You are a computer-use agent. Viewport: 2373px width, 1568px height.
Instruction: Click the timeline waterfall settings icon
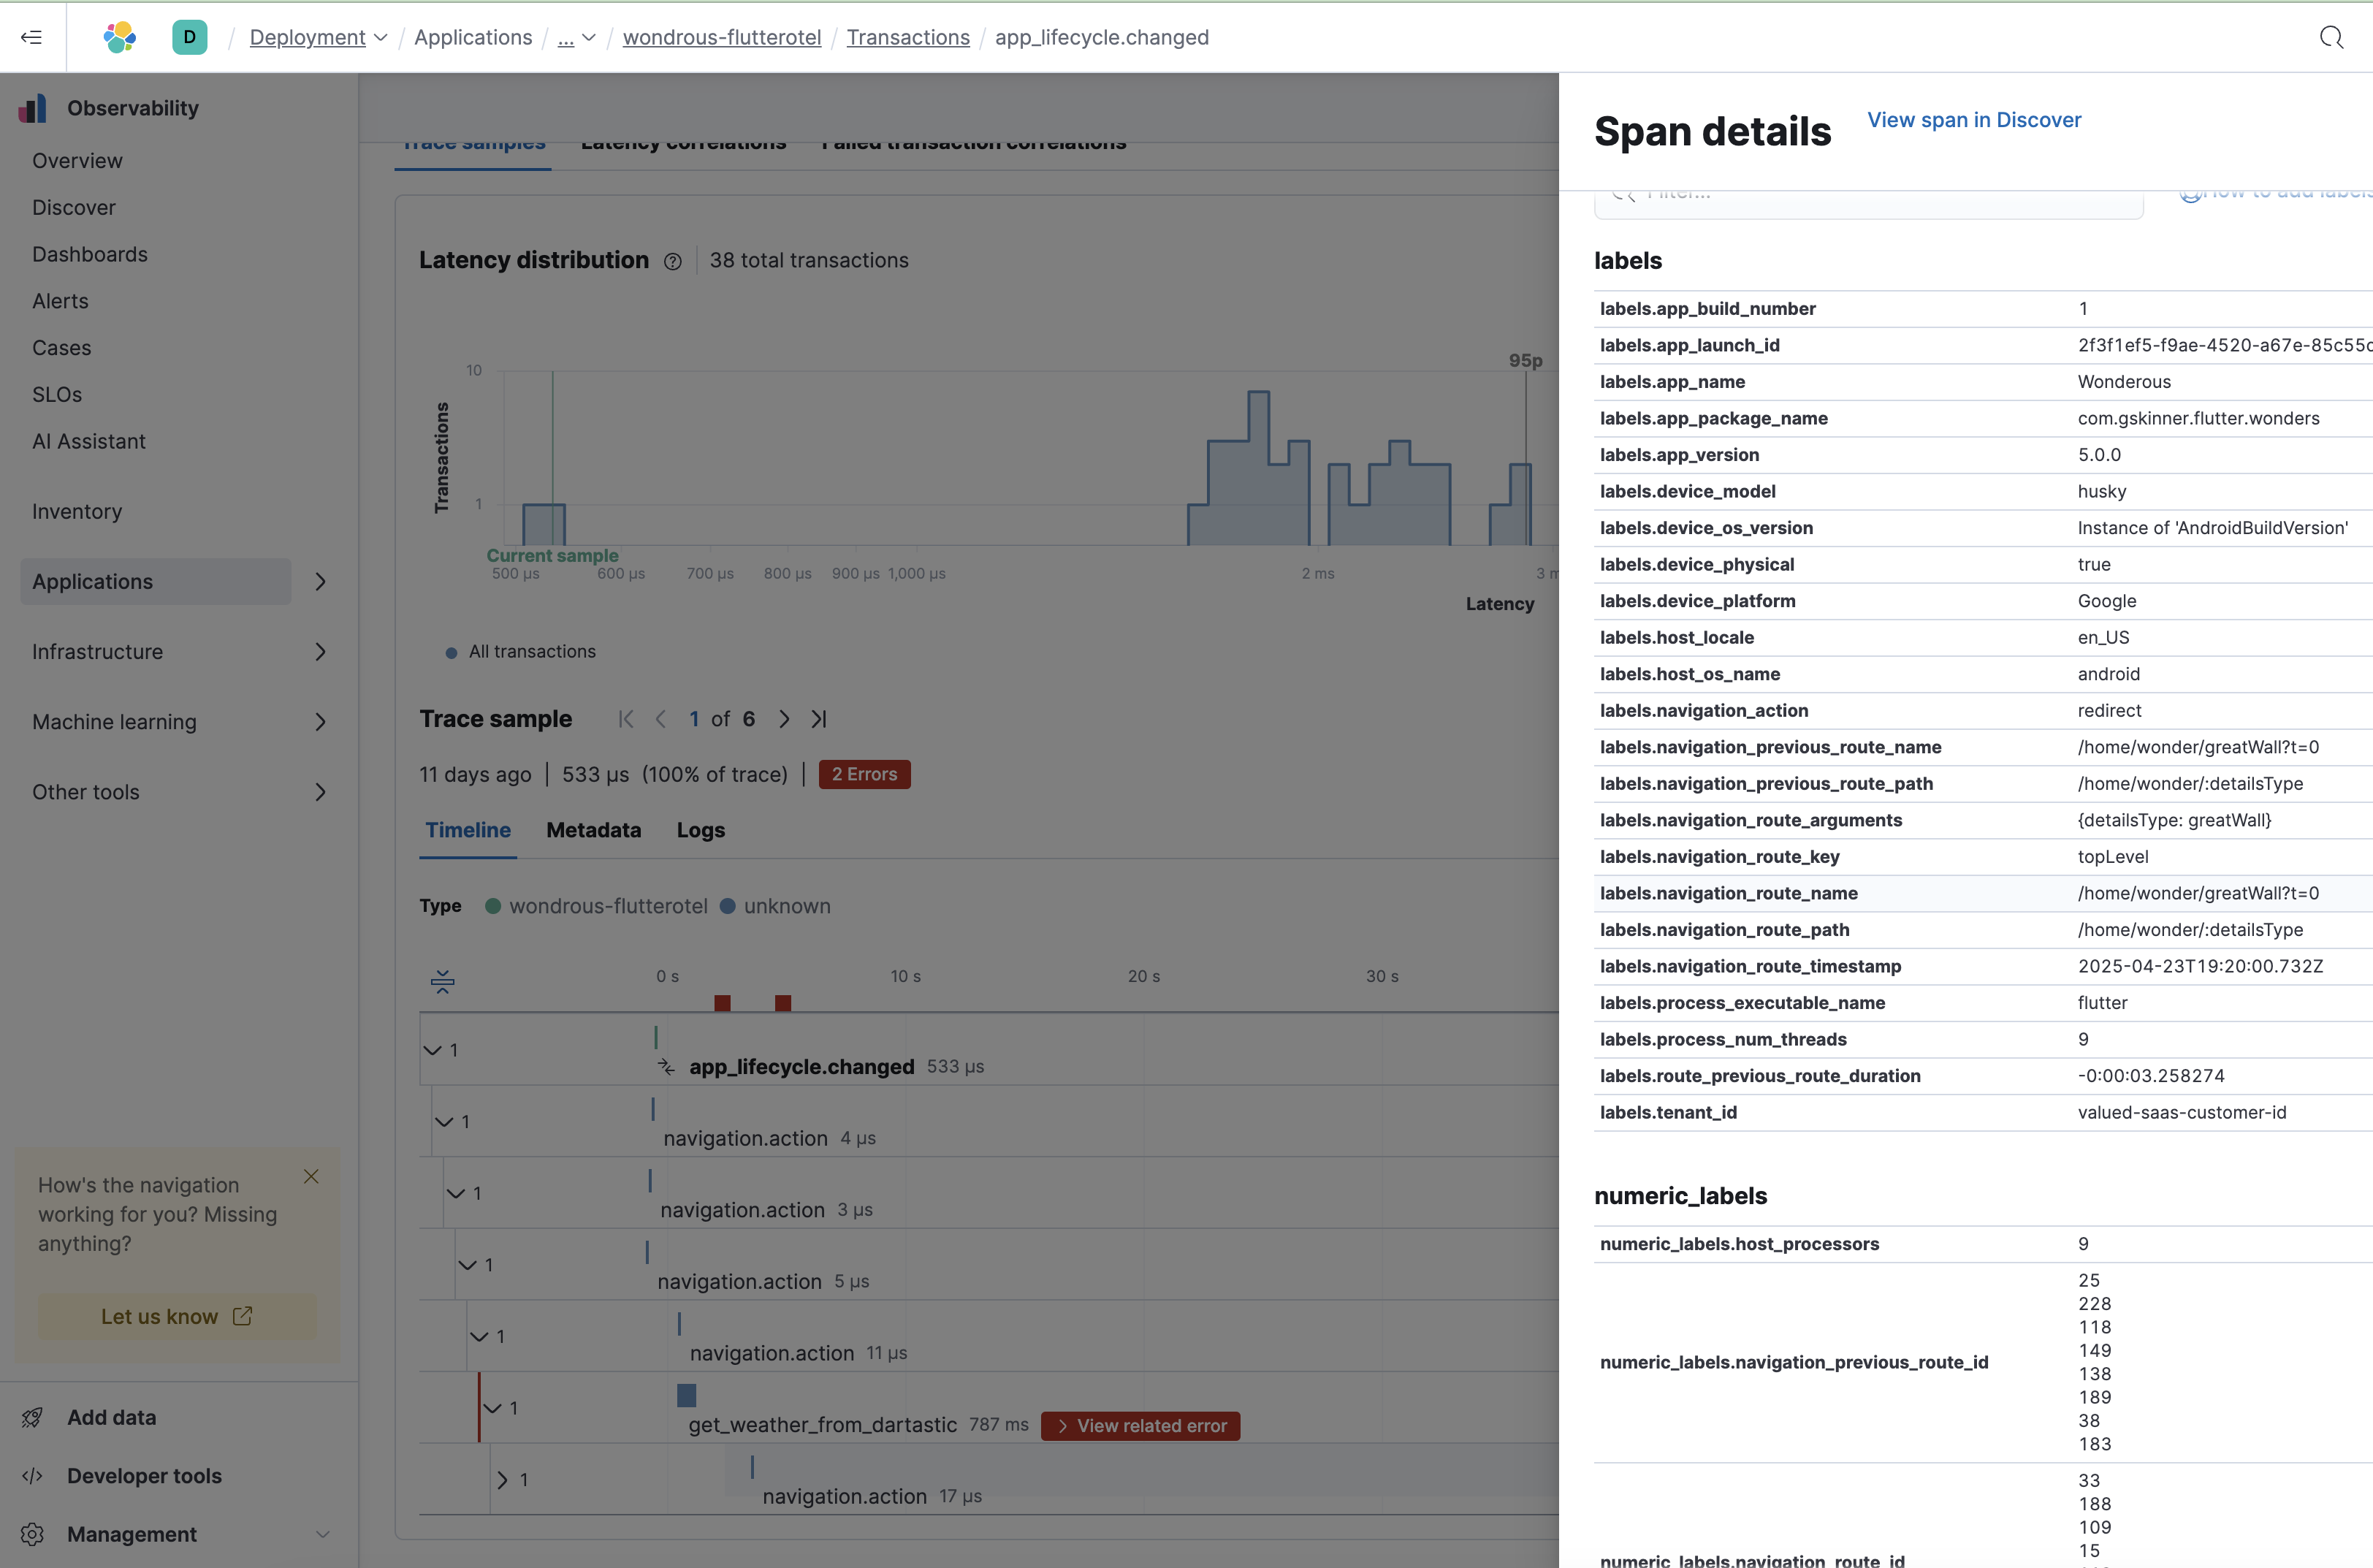(441, 981)
